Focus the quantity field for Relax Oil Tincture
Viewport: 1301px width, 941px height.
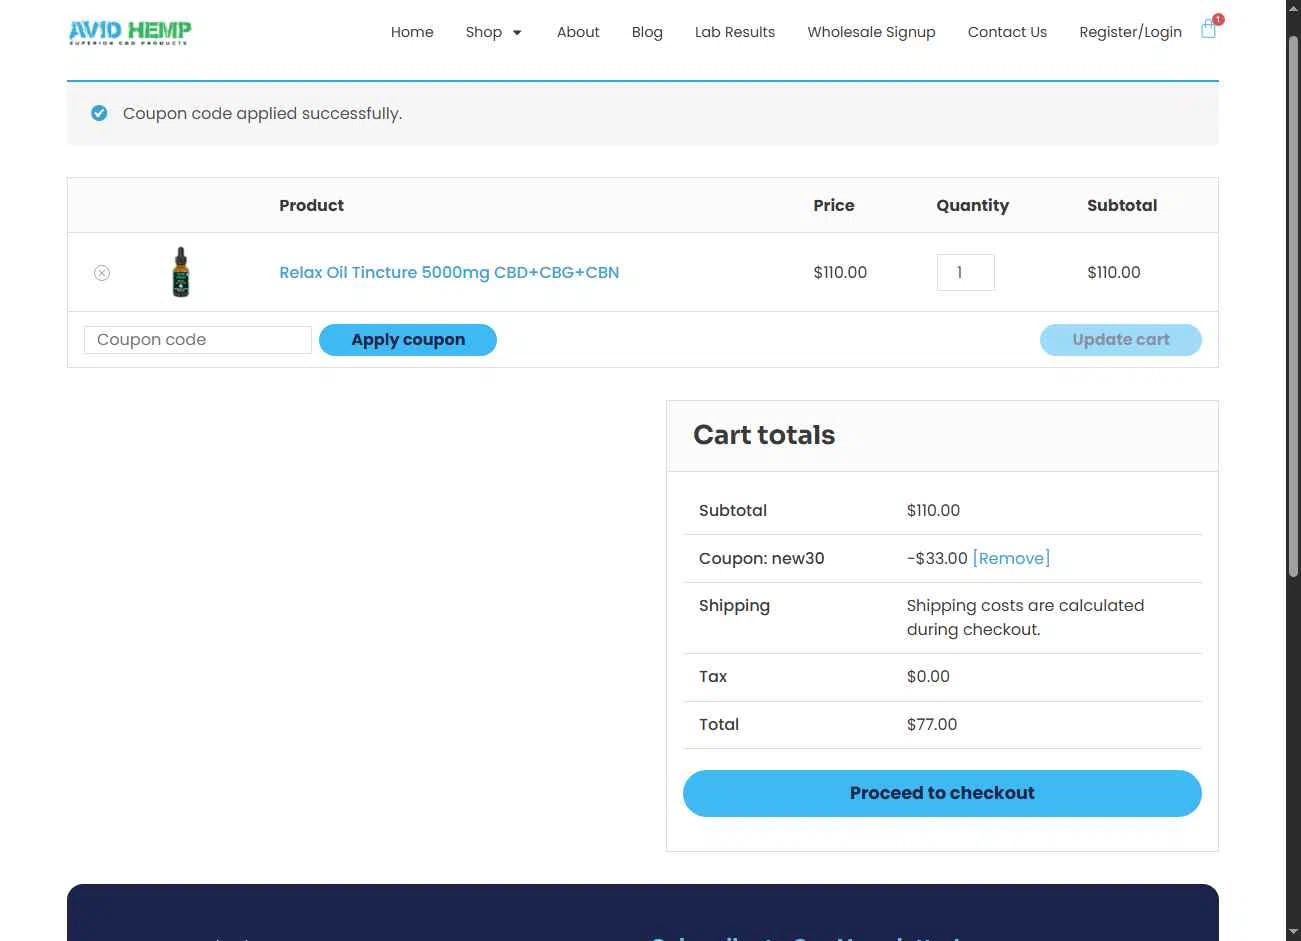[x=966, y=272]
